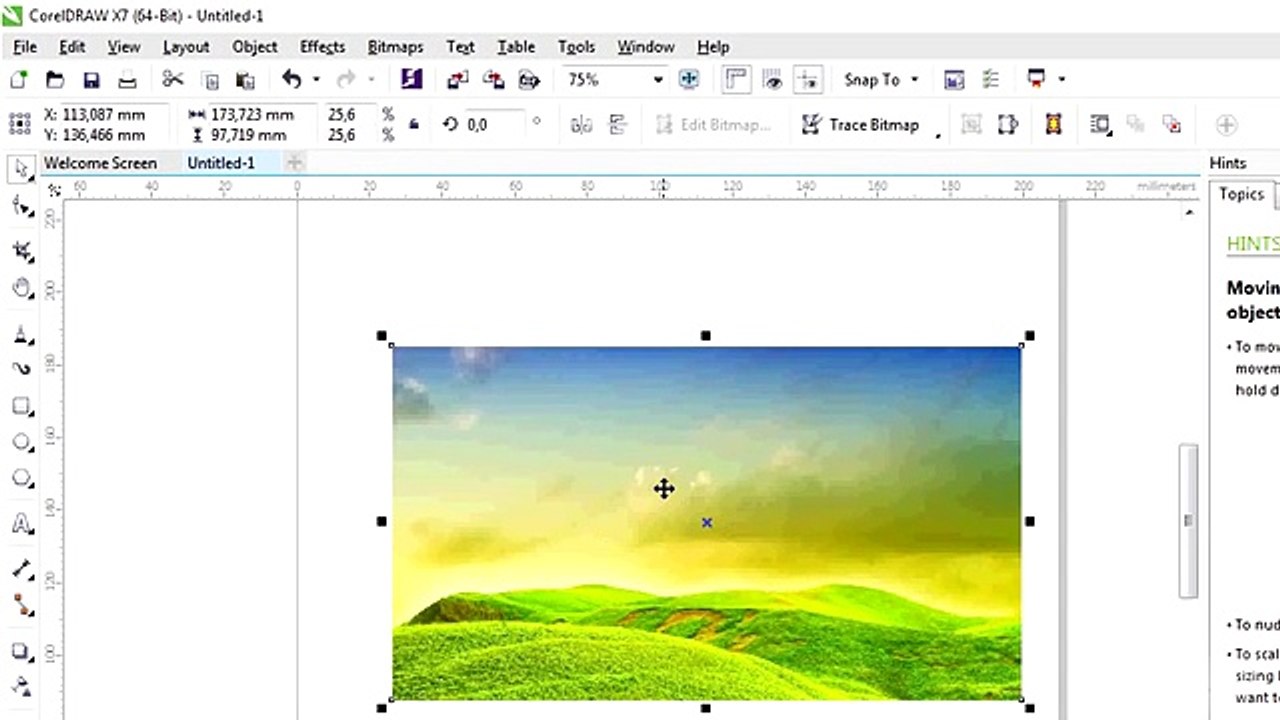Copy the selected object
1280x720 pixels.
210,80
